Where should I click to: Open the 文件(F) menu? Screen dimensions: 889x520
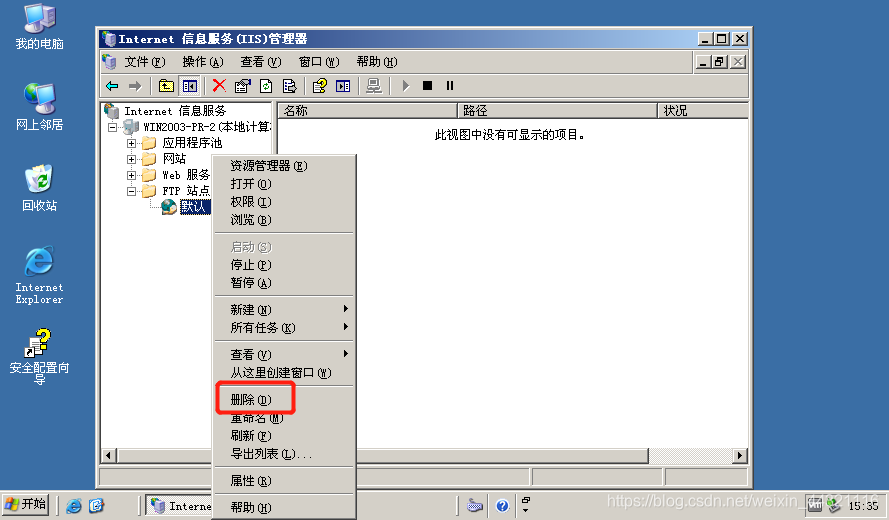[x=145, y=61]
